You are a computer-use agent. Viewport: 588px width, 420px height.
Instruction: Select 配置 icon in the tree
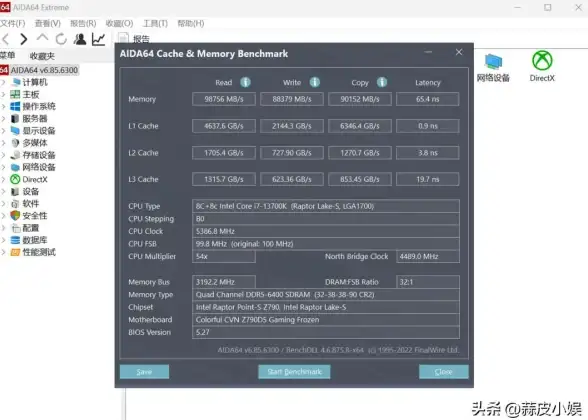tap(15, 228)
